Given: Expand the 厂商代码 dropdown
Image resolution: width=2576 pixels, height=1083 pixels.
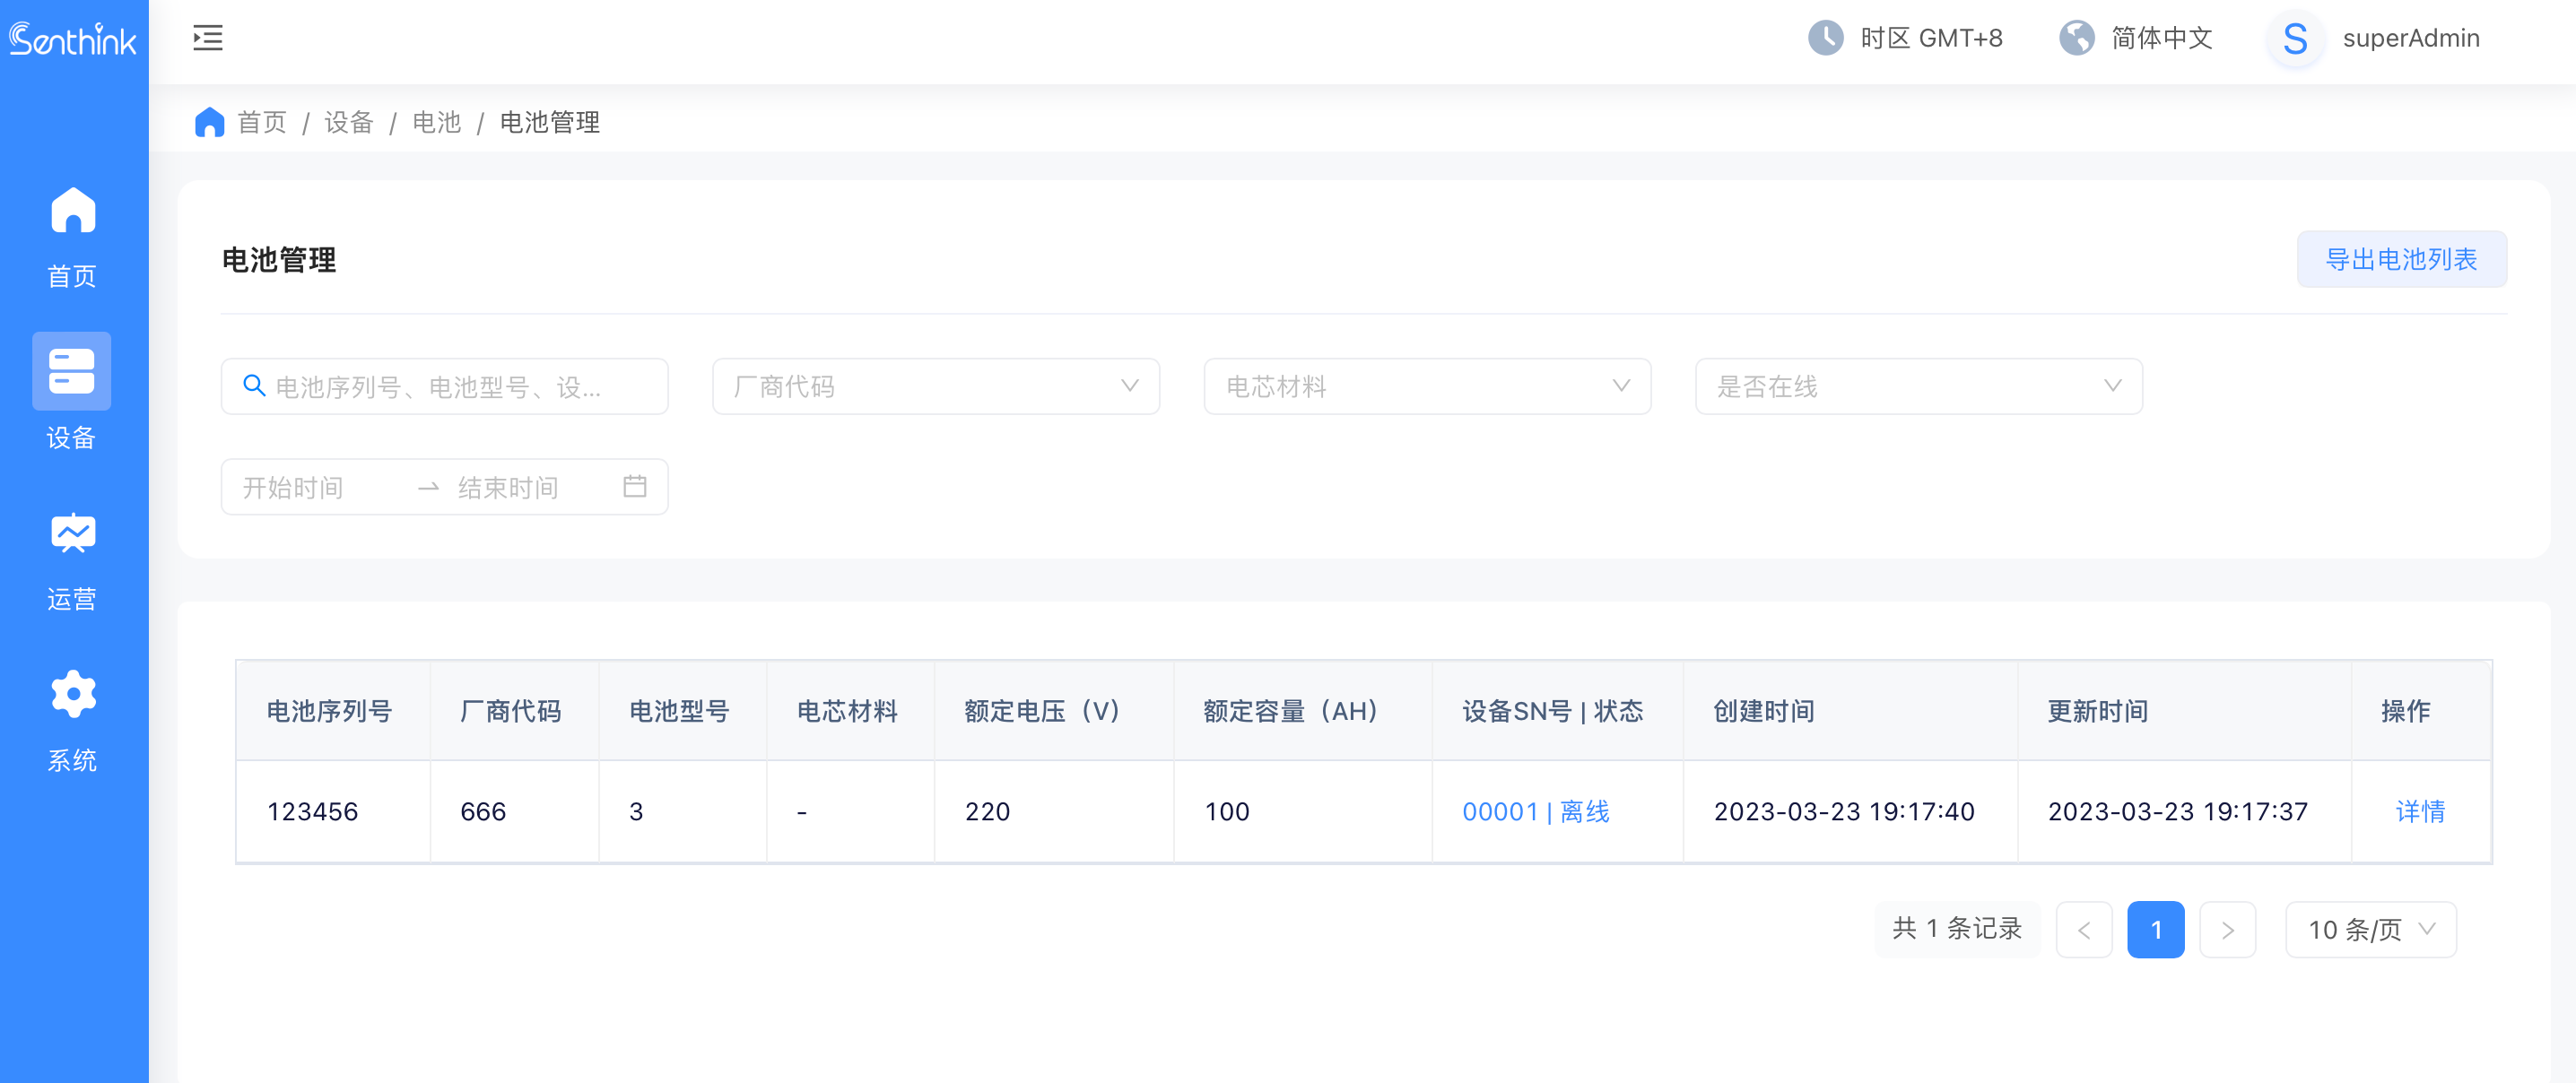Looking at the screenshot, I should click(x=935, y=386).
